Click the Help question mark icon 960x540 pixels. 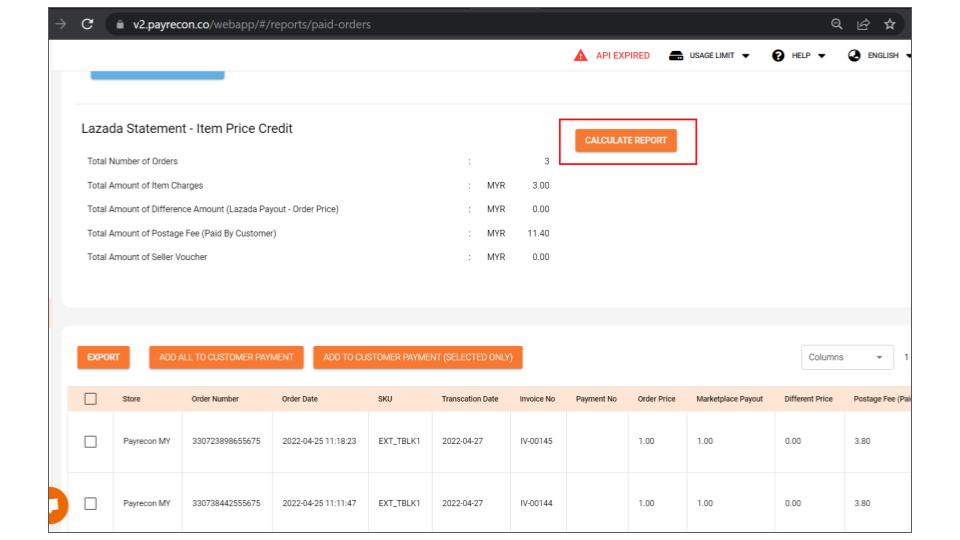point(778,56)
